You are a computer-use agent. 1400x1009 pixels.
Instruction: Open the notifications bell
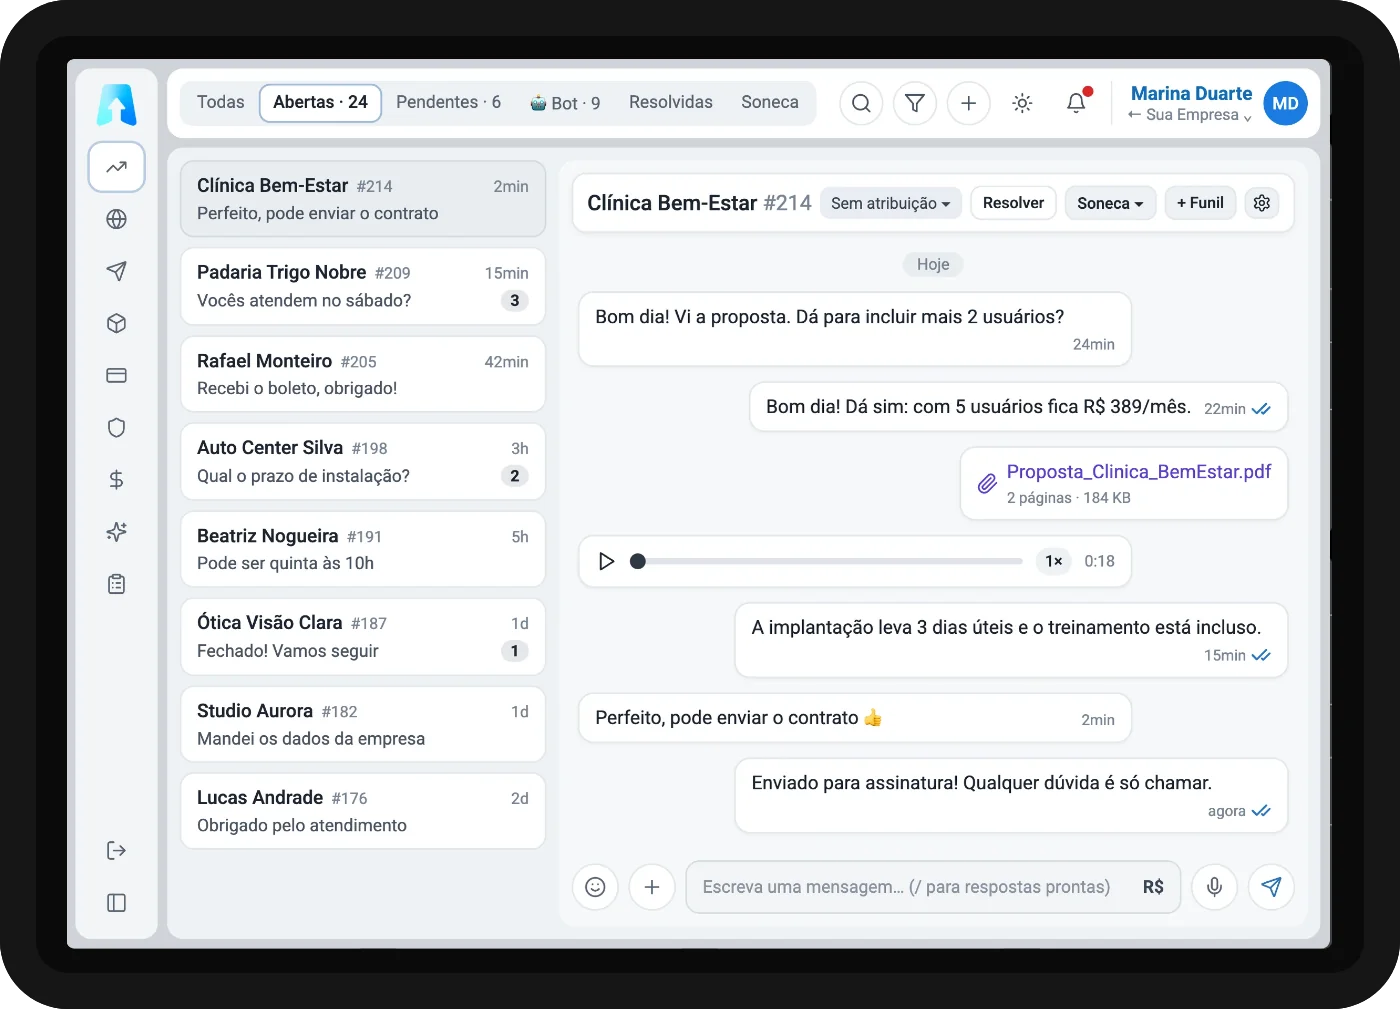click(x=1076, y=103)
